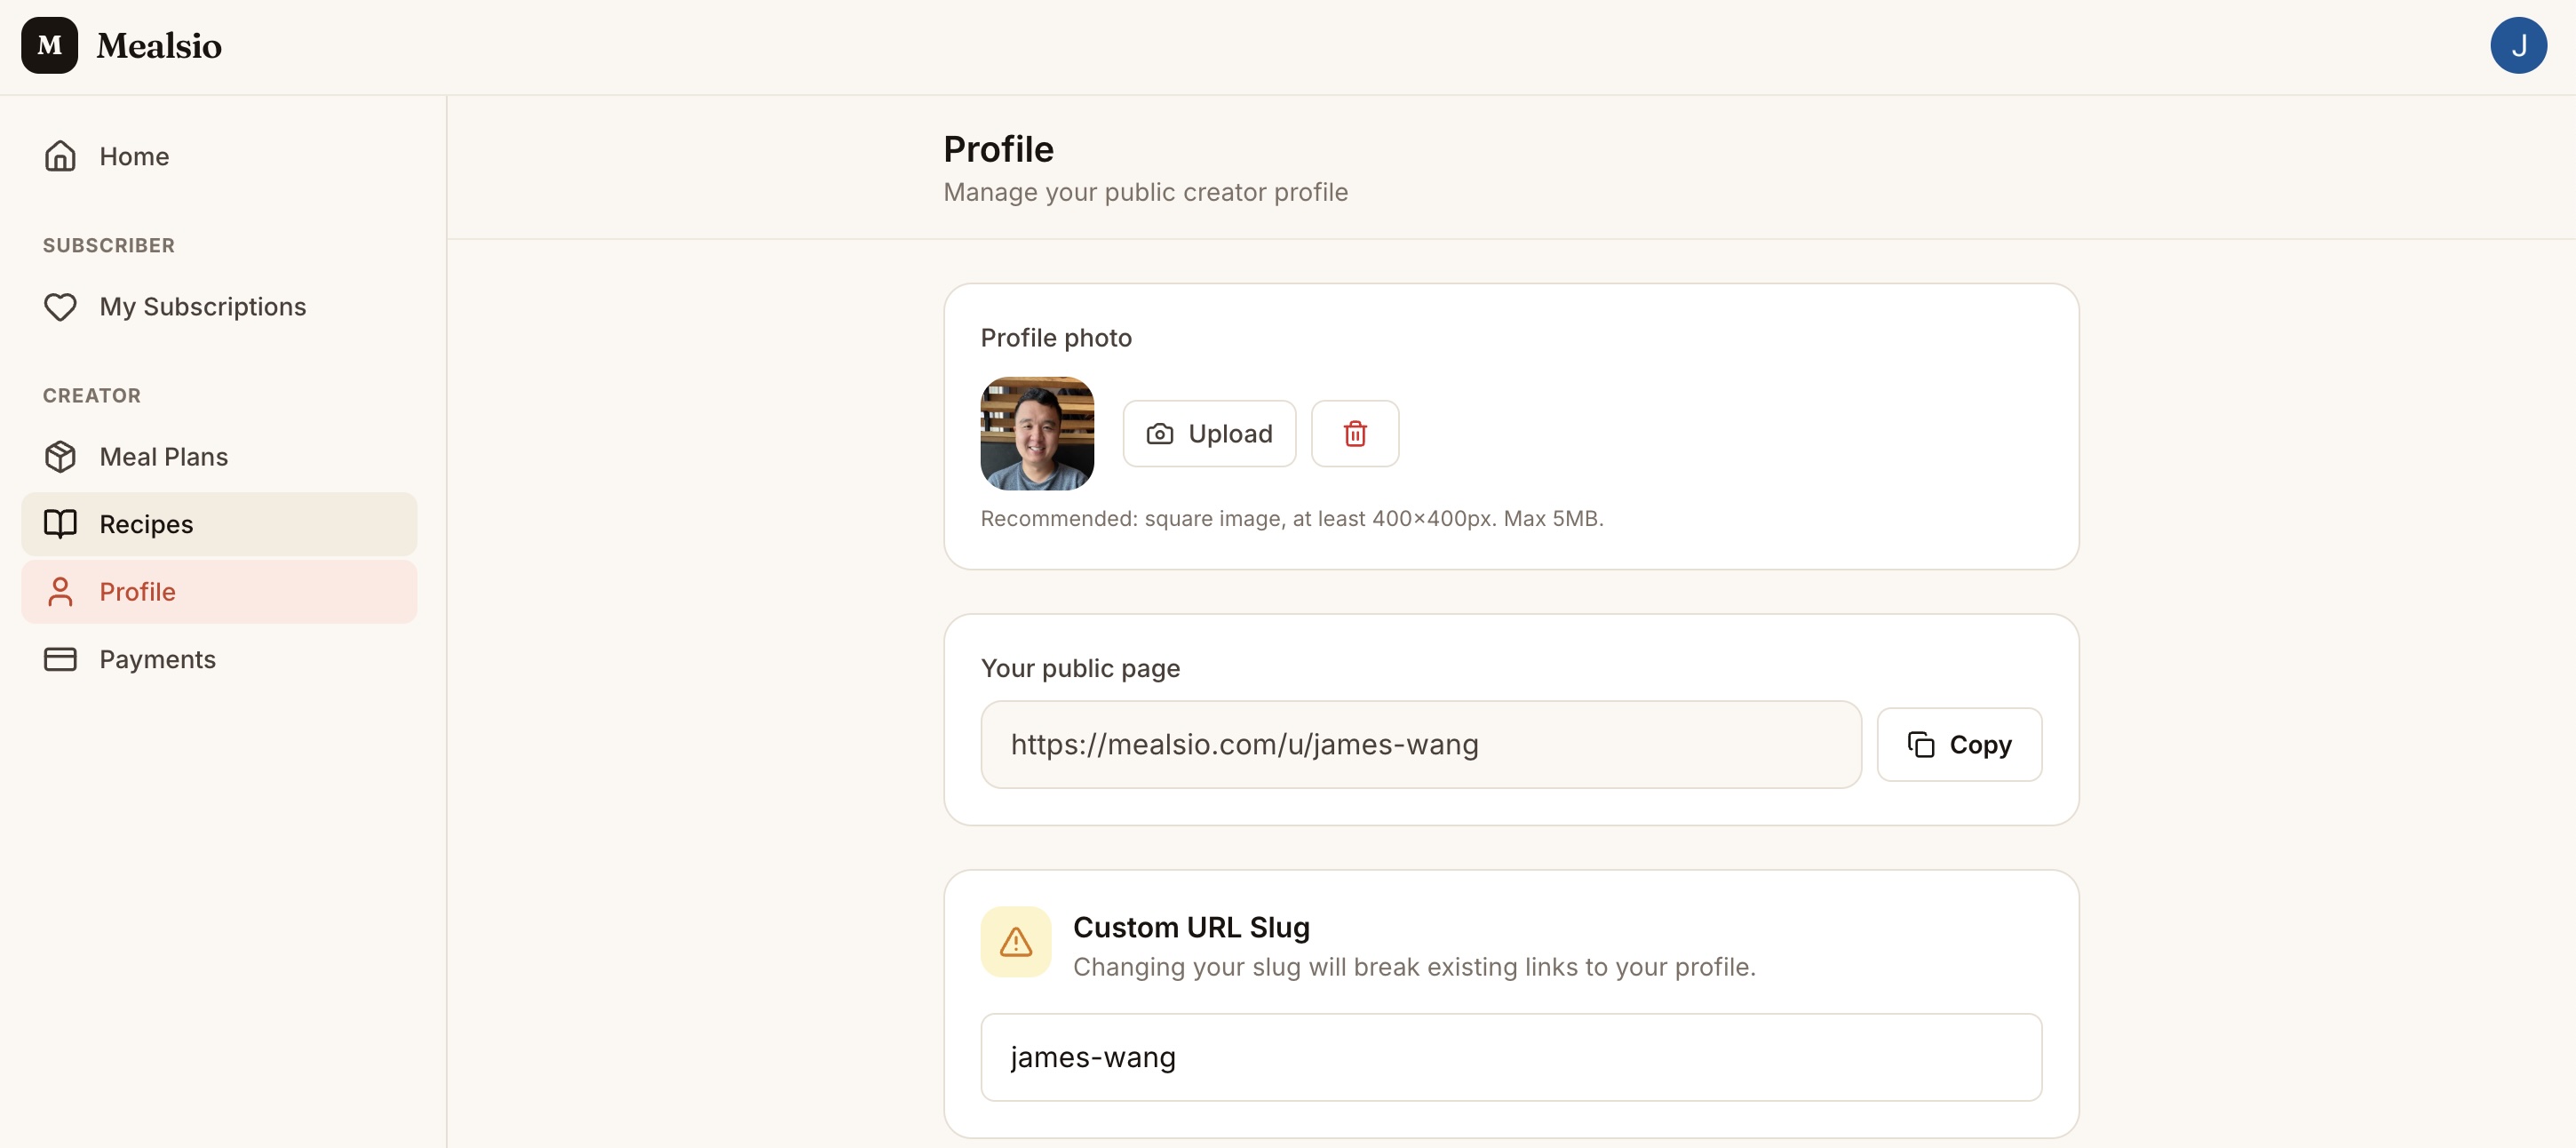This screenshot has height=1148, width=2576.
Task: Click the warning triangle icon
Action: (x=1016, y=942)
